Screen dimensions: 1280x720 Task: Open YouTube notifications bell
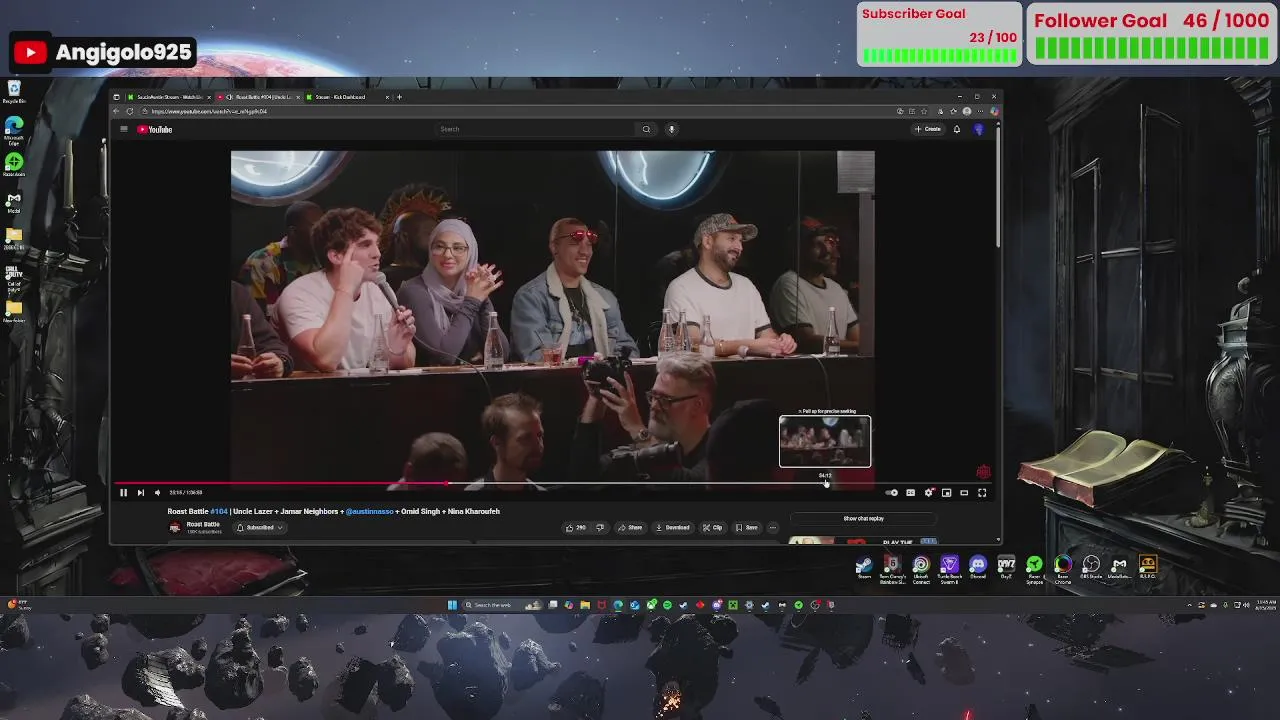click(957, 129)
